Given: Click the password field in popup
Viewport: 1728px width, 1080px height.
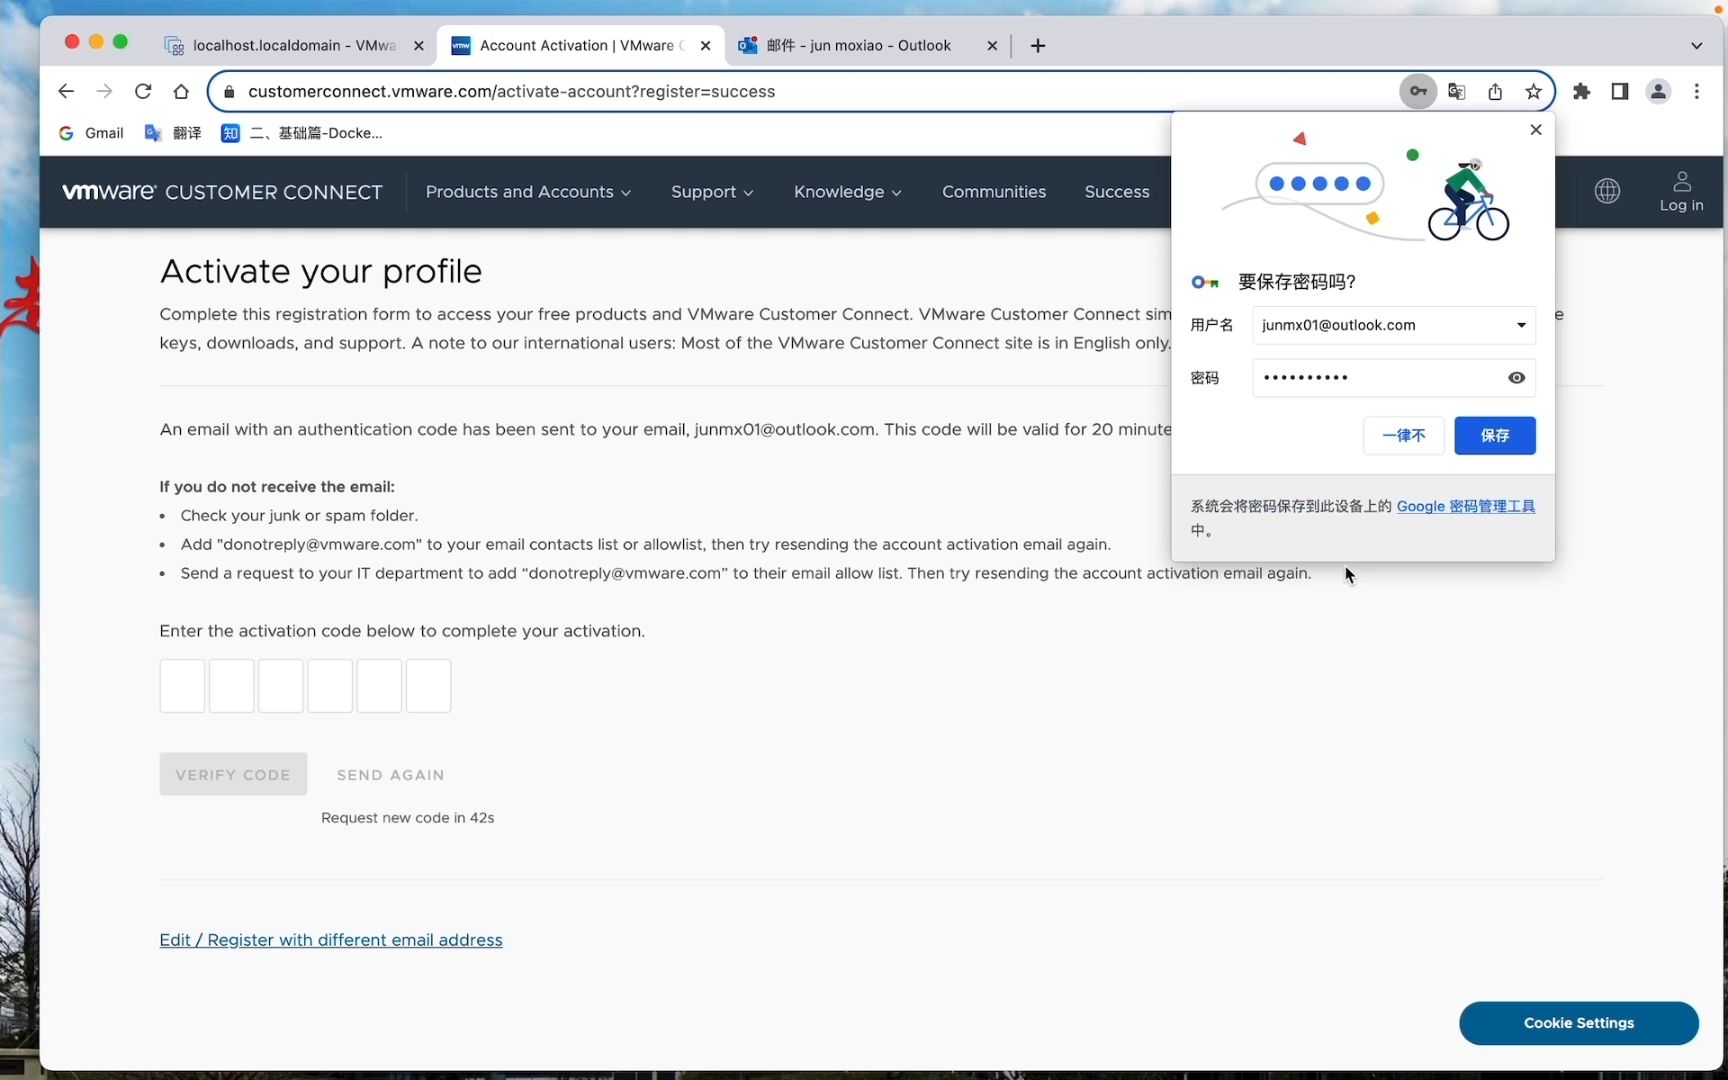Looking at the screenshot, I should click(x=1393, y=378).
